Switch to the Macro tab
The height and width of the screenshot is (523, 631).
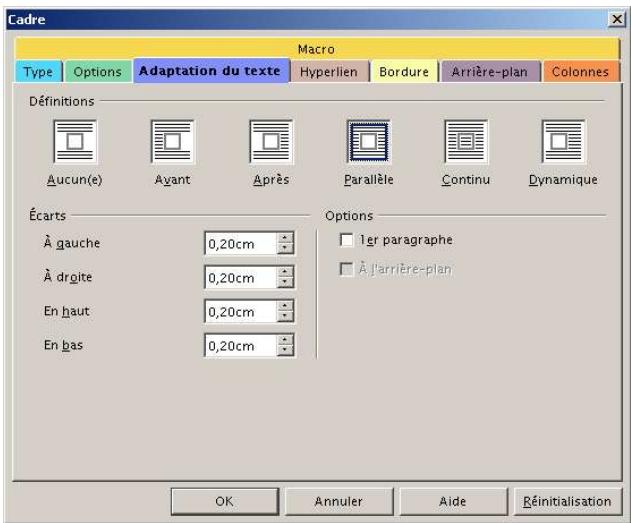(316, 49)
